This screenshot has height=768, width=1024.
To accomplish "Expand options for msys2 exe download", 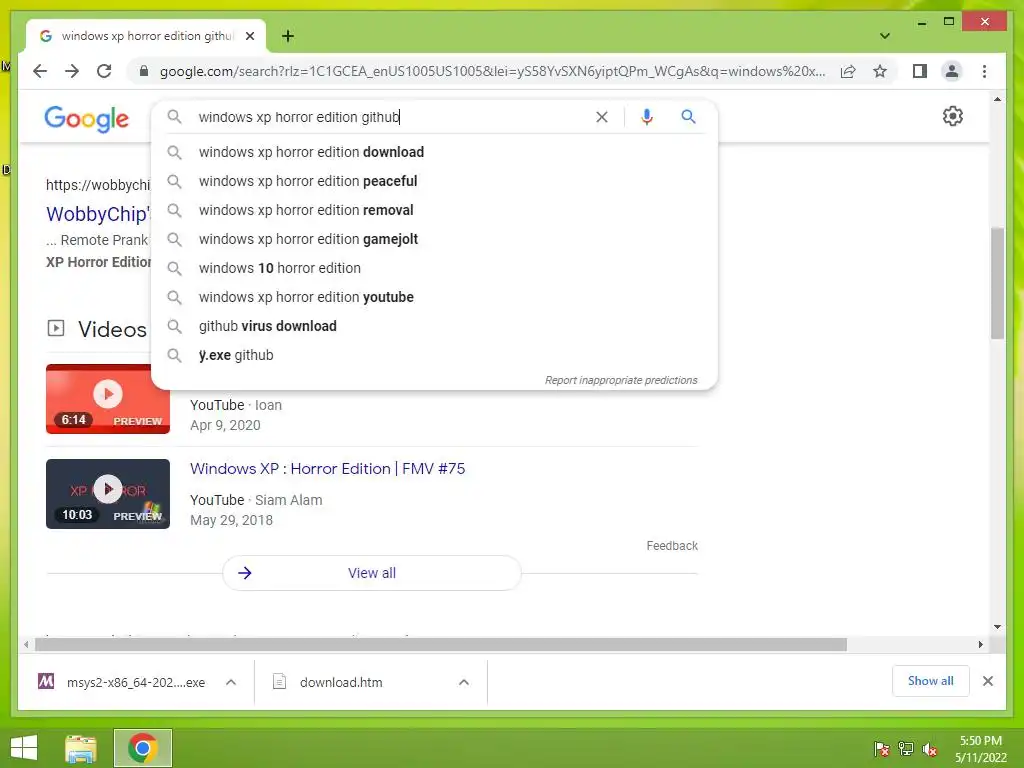I will [231, 682].
